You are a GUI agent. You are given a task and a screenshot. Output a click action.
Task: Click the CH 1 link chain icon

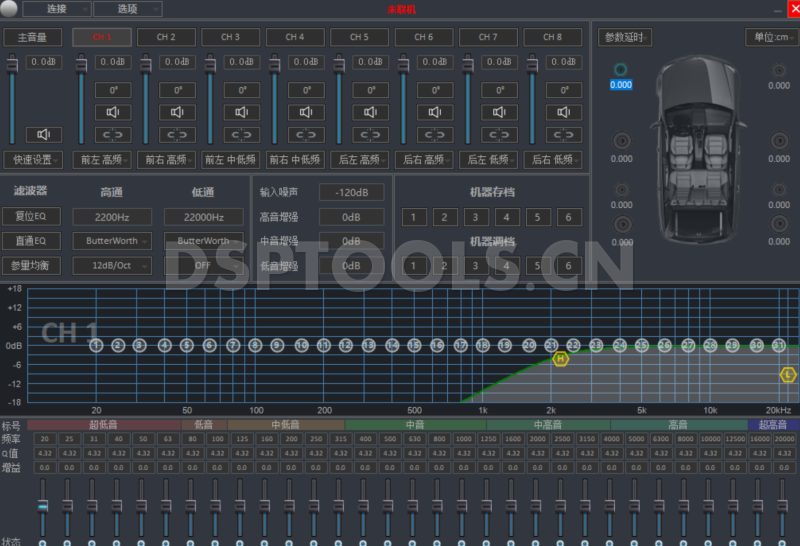(x=113, y=134)
